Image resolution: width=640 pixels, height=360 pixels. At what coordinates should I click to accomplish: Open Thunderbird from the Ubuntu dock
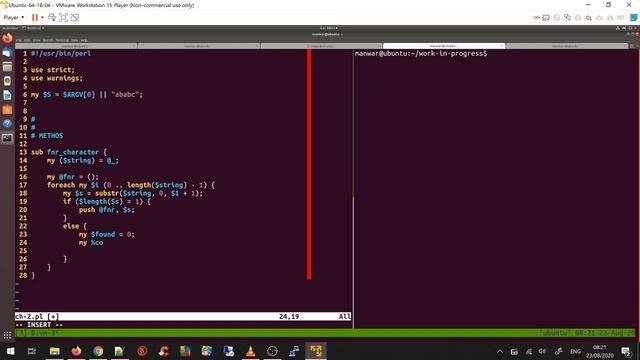tap(7, 53)
